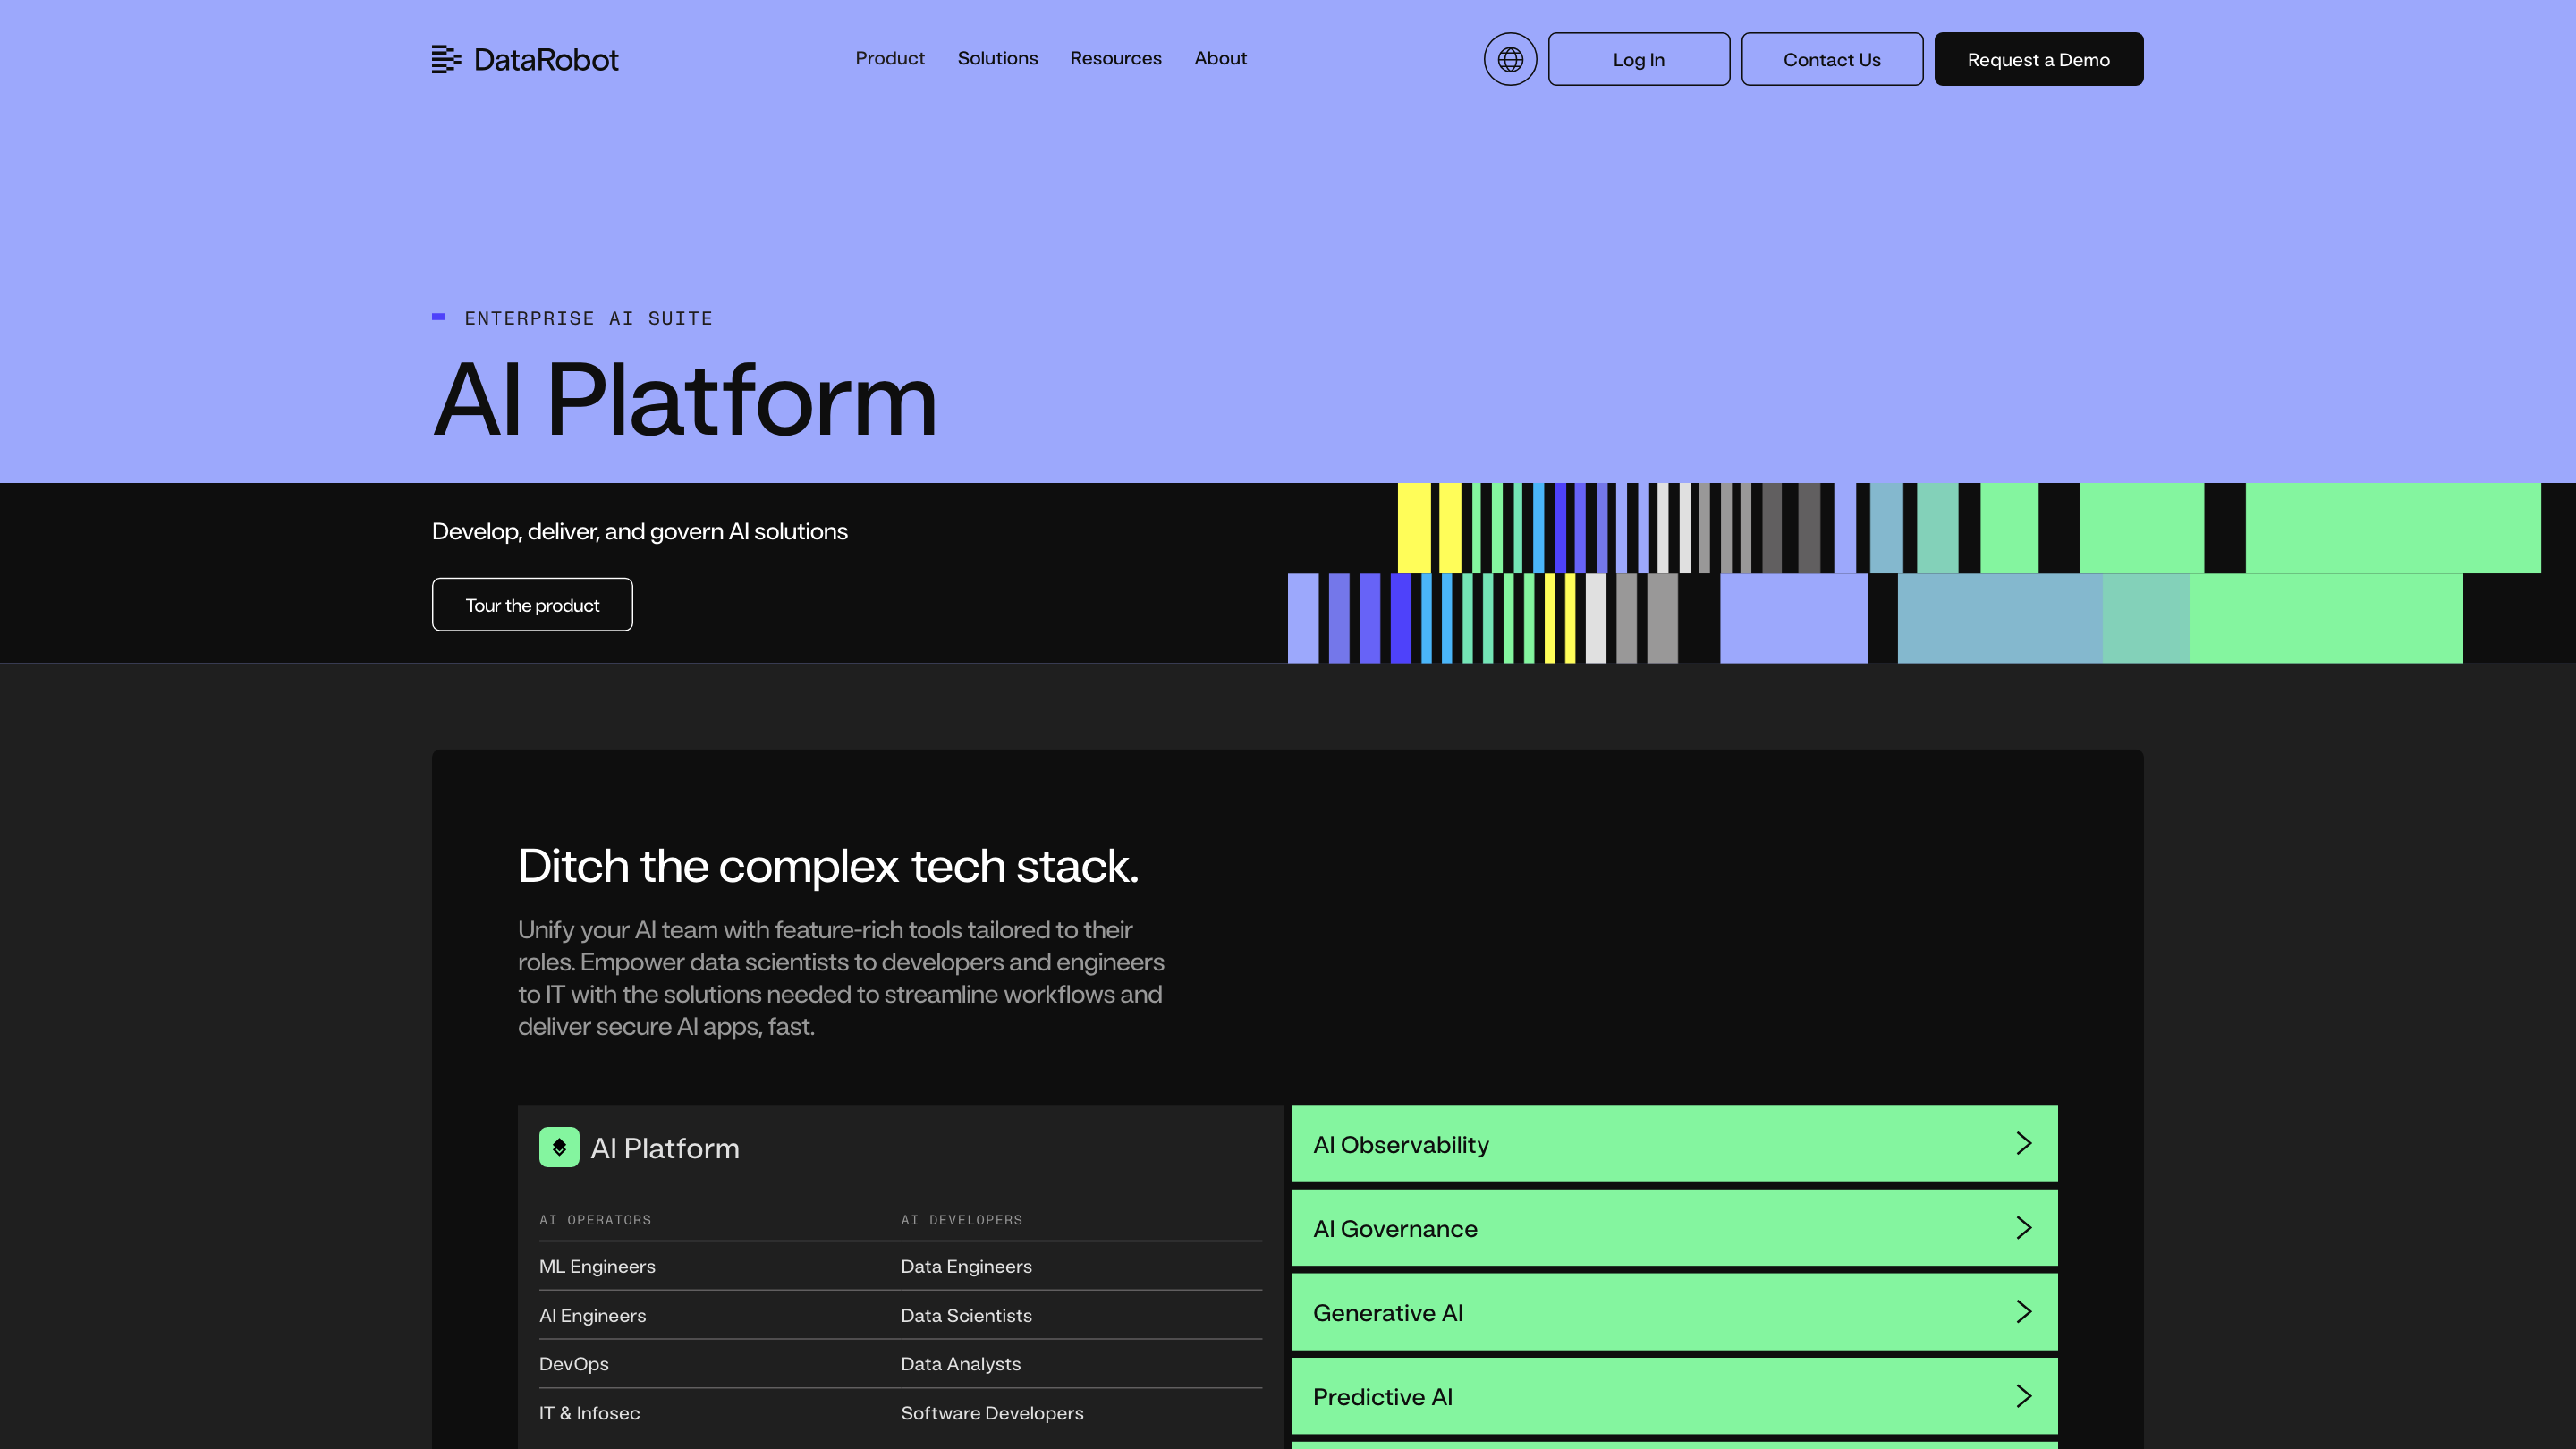Click the Contact Us link

(x=1831, y=59)
